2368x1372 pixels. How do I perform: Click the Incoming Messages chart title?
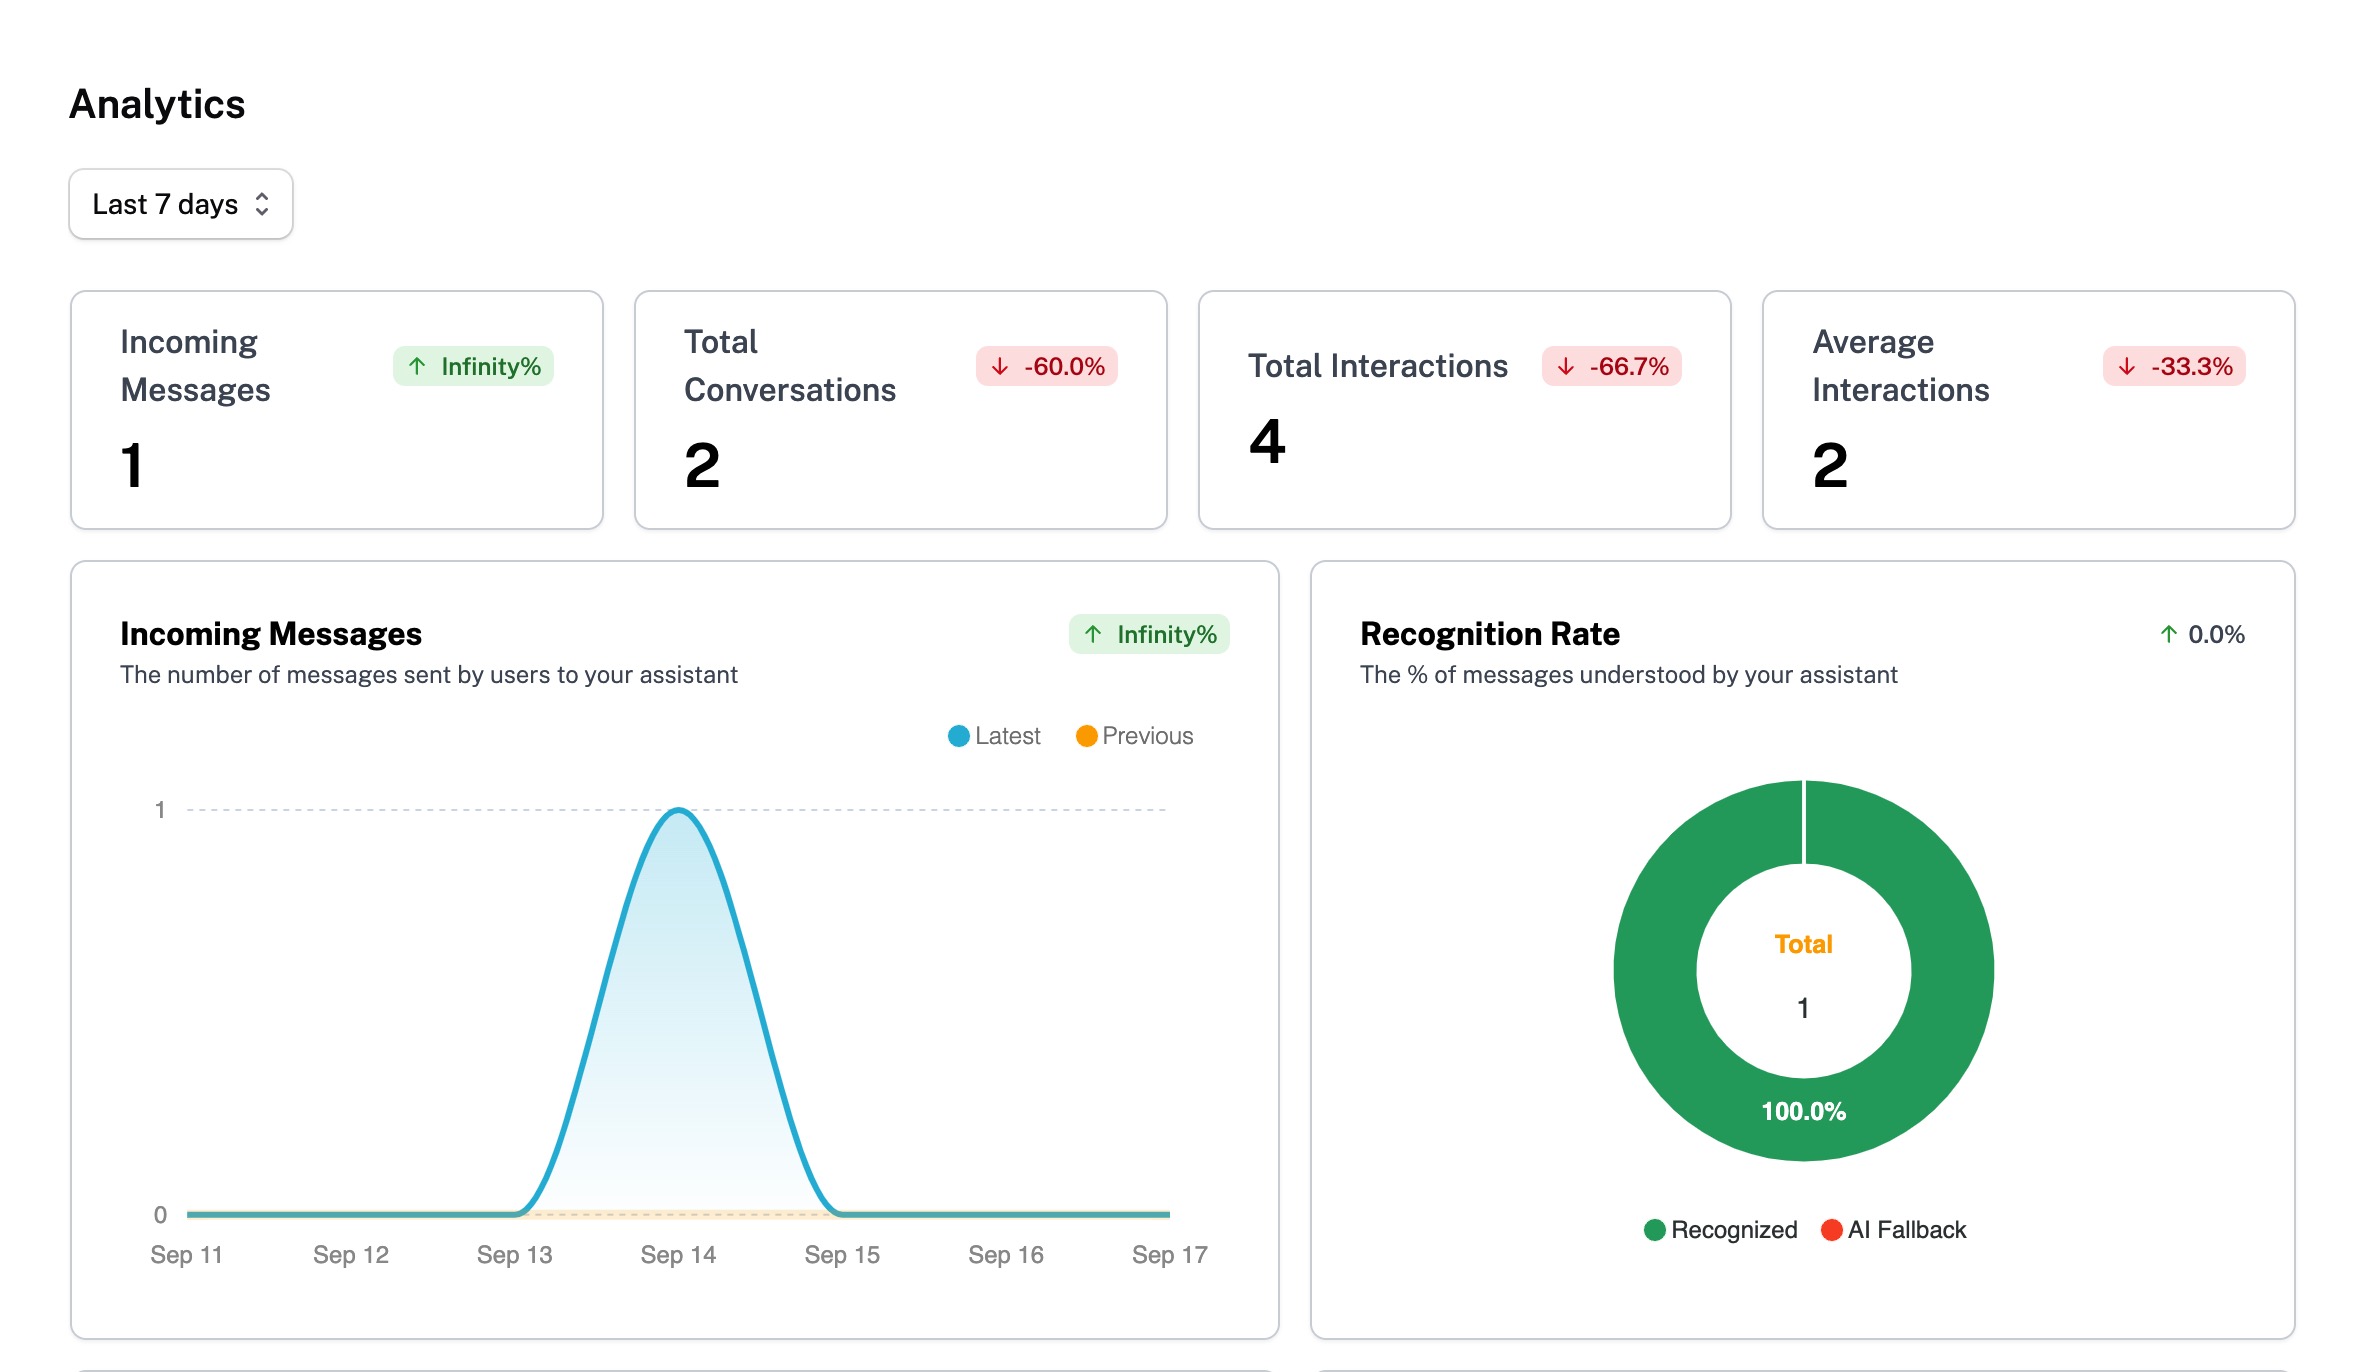click(x=271, y=634)
